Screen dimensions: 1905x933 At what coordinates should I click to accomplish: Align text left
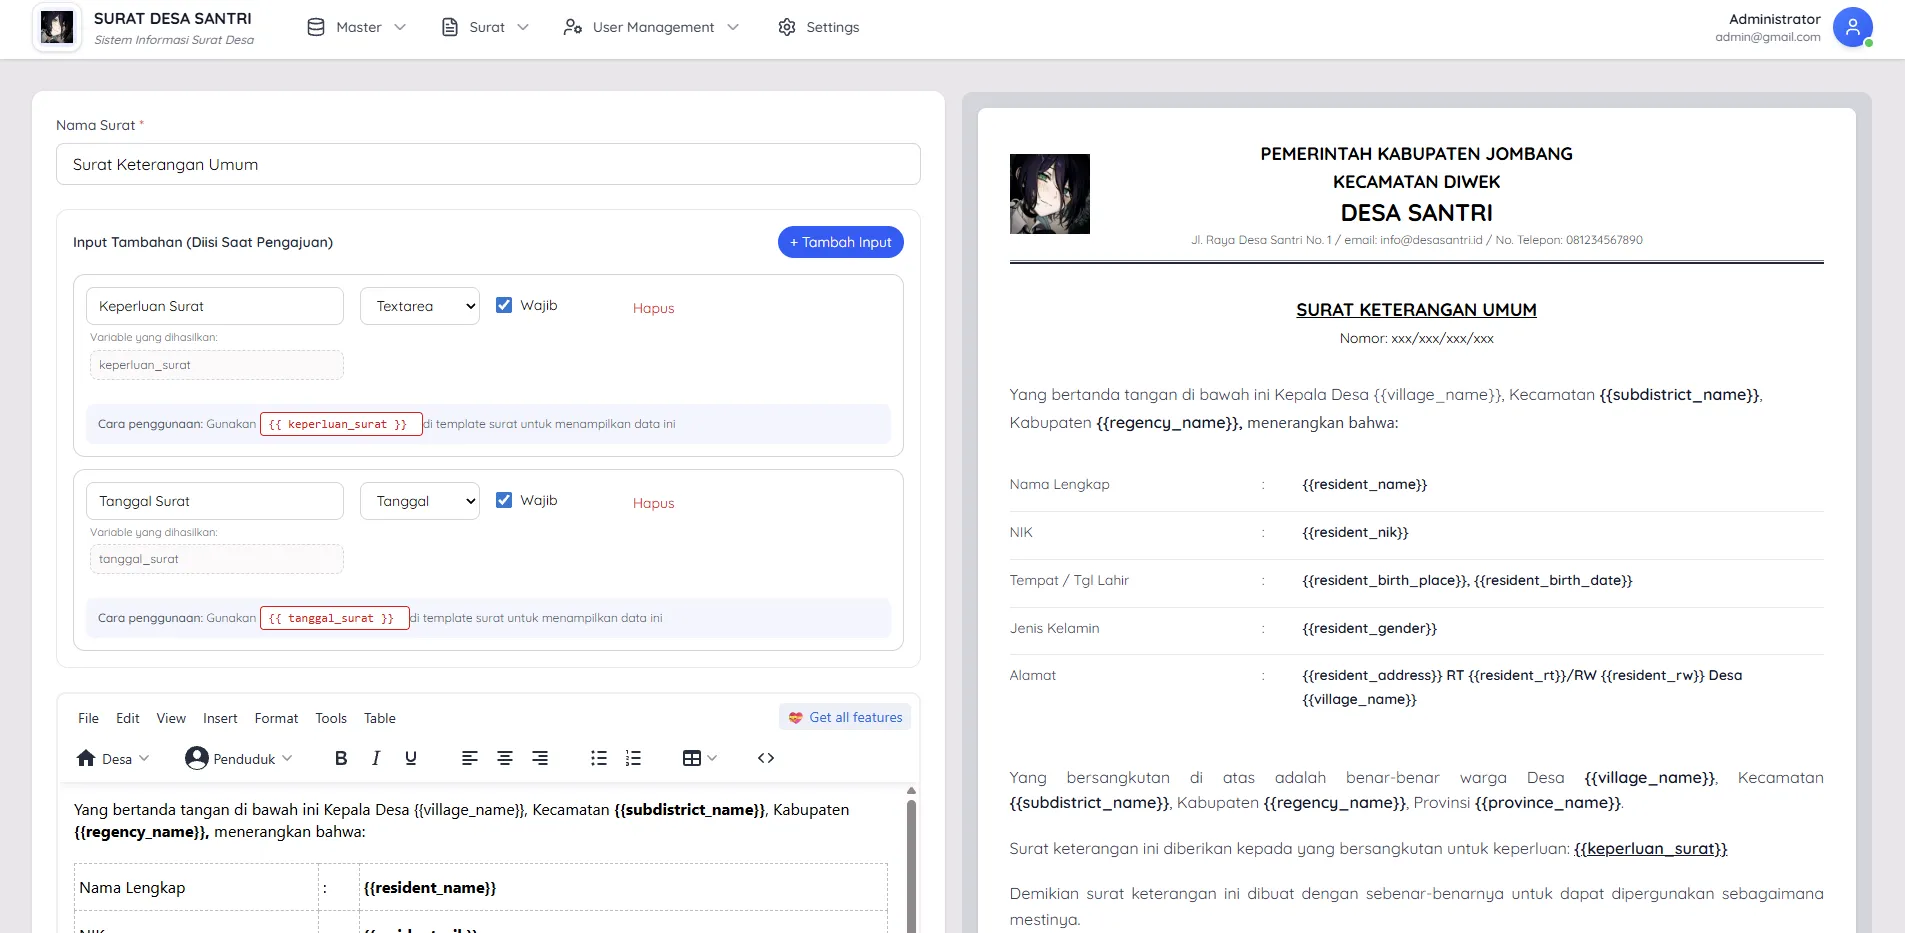[470, 758]
